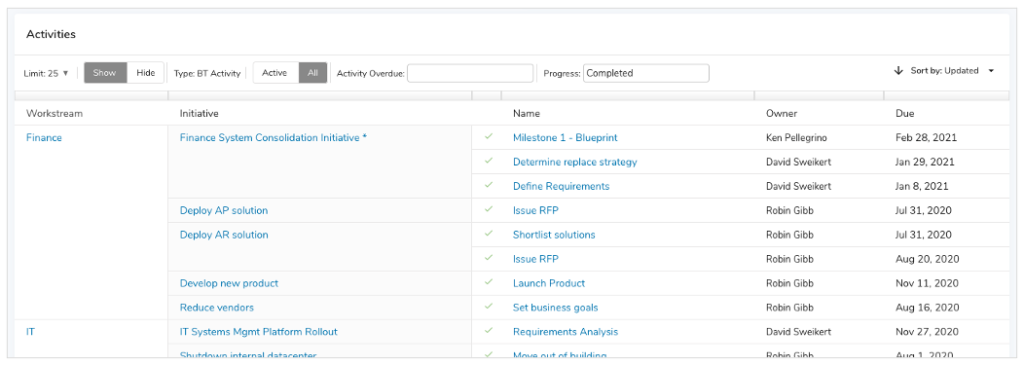Open the Launch Product activity

coord(549,283)
